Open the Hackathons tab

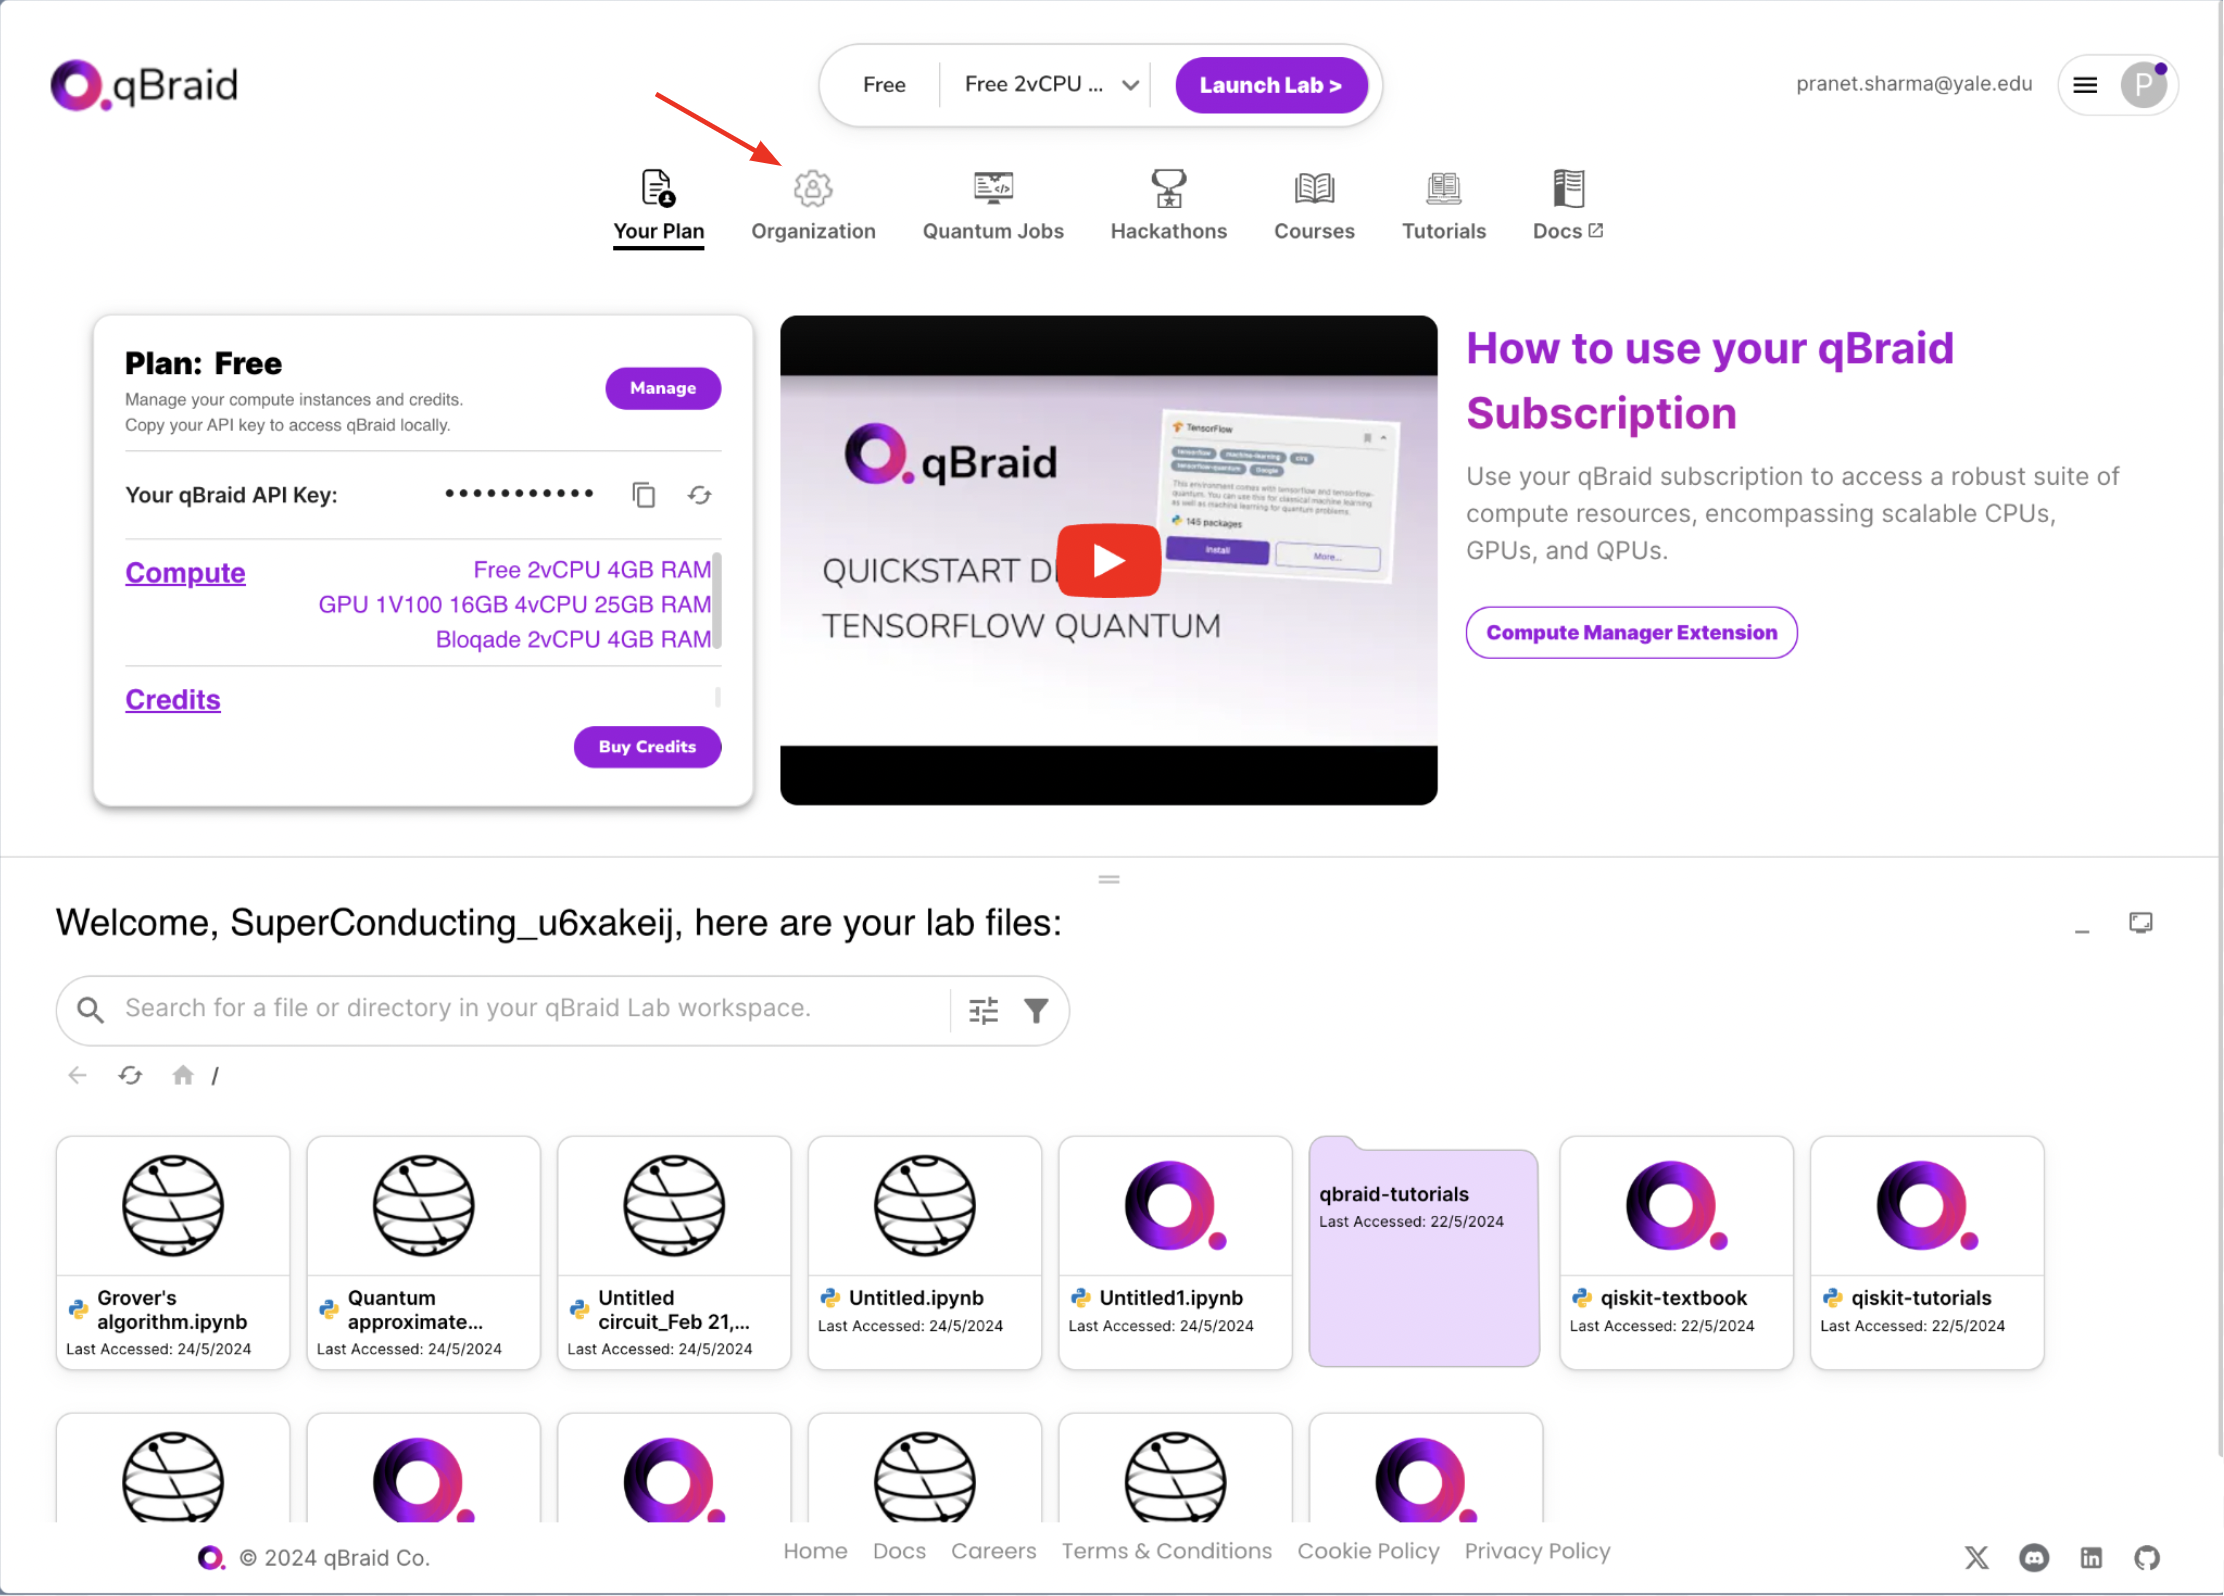point(1168,207)
